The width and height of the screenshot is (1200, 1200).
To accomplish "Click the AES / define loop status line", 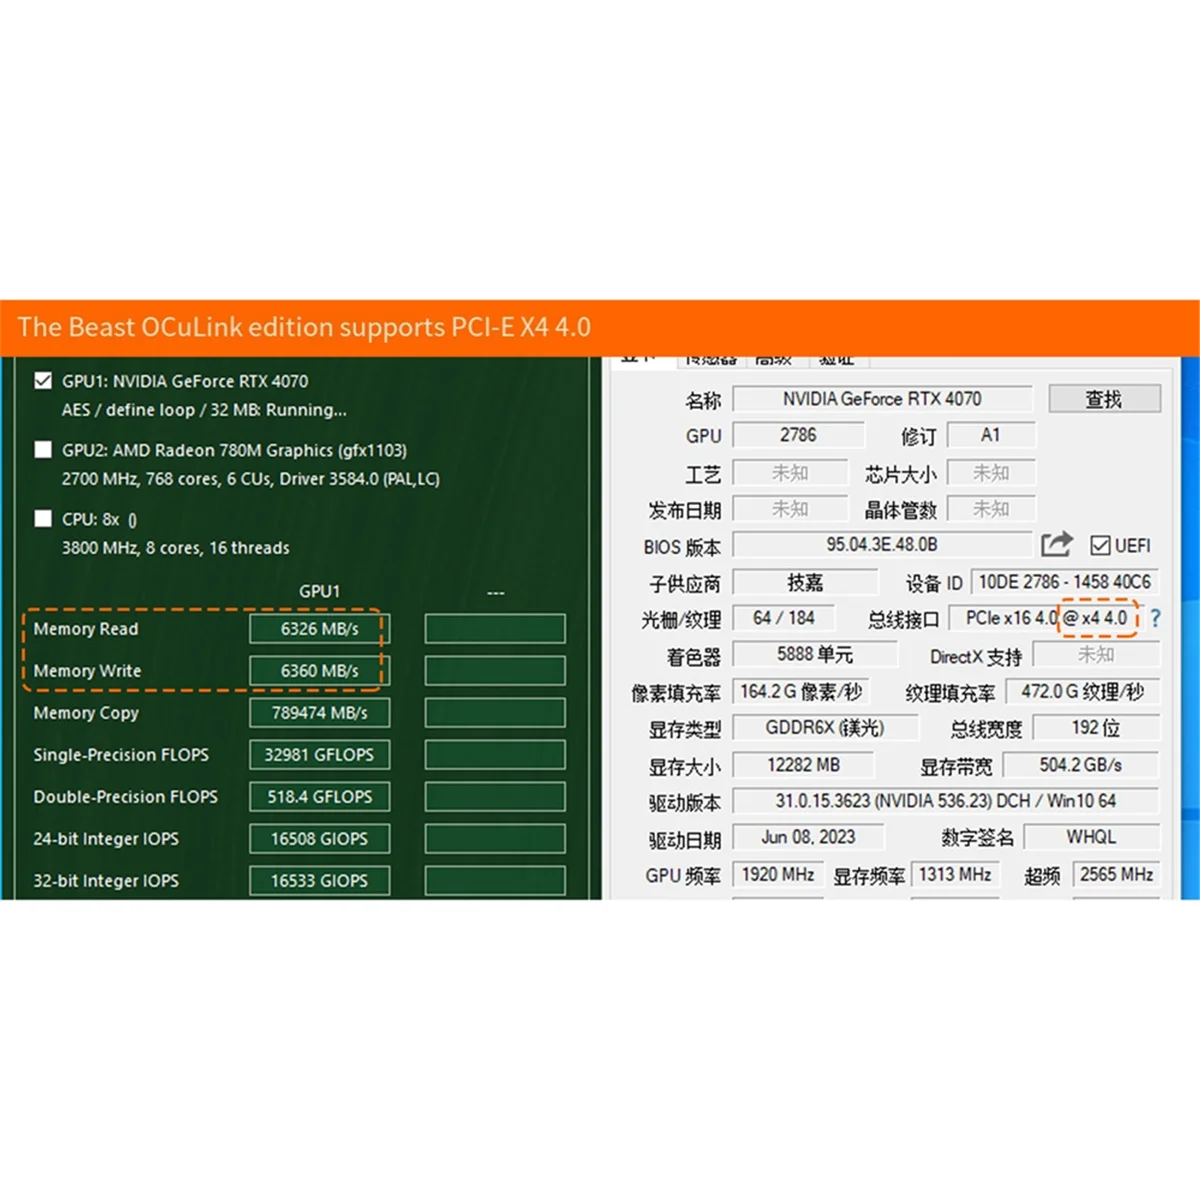I will [x=204, y=410].
